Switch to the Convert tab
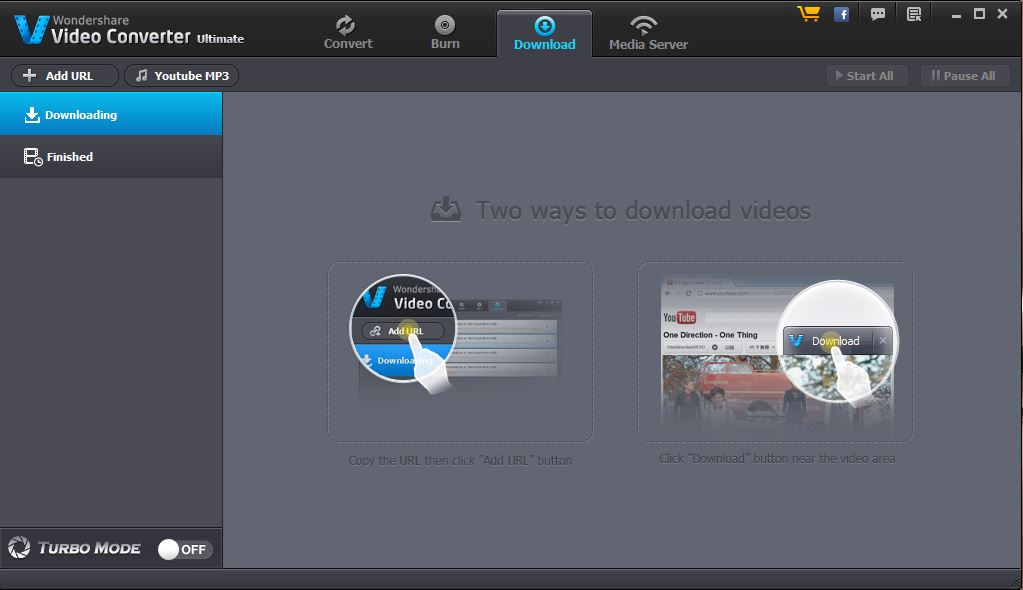The image size is (1023, 590). [x=348, y=33]
